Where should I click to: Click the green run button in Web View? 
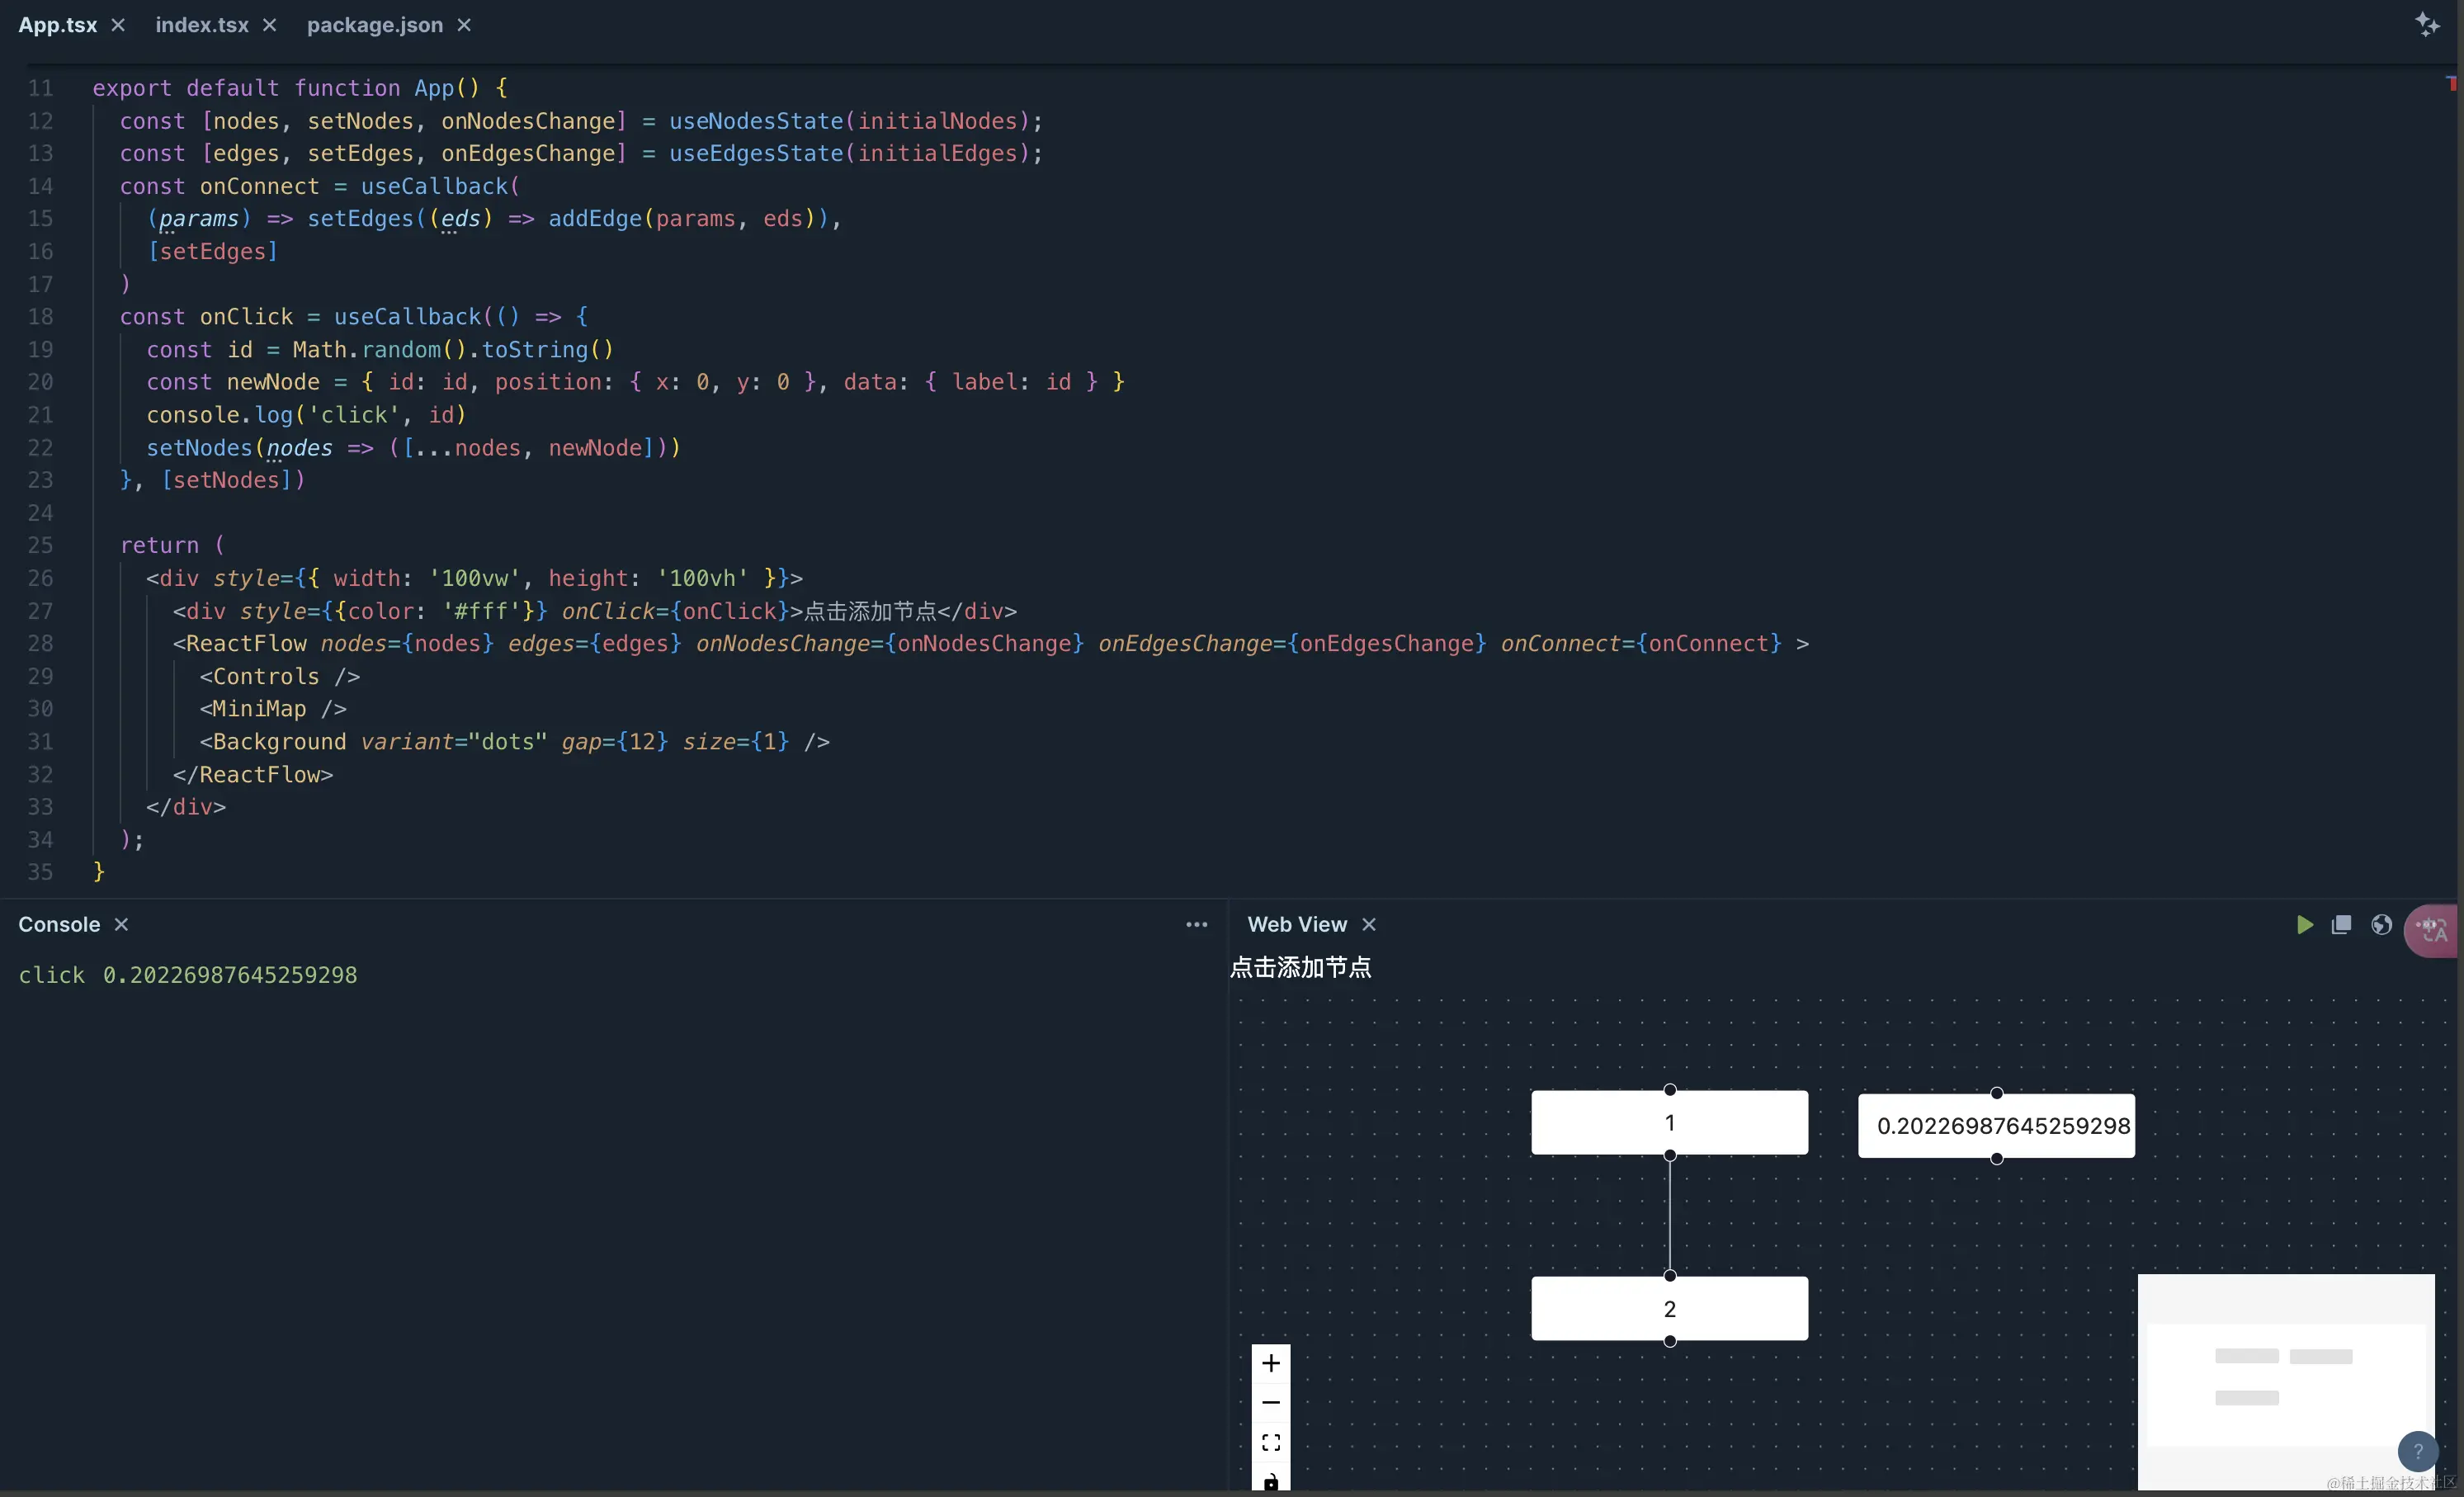[x=2304, y=925]
